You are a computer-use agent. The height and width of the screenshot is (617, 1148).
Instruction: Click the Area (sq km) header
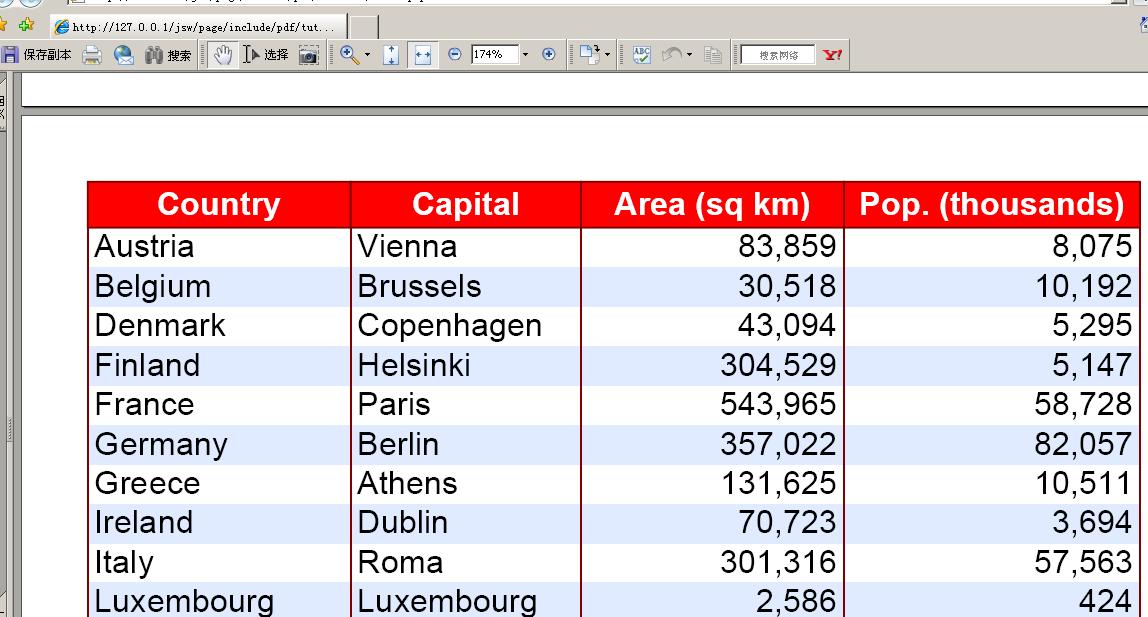(x=712, y=204)
